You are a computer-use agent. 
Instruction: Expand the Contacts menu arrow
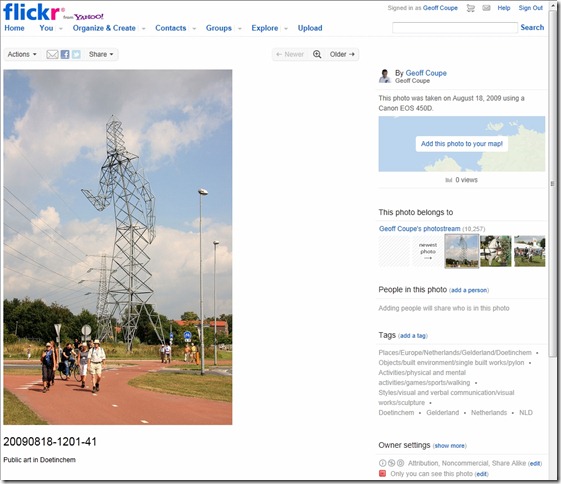(x=194, y=29)
